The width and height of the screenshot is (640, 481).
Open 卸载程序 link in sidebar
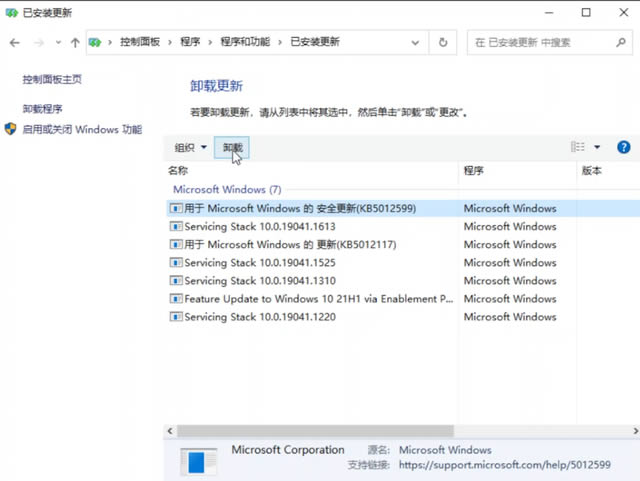pyautogui.click(x=42, y=109)
